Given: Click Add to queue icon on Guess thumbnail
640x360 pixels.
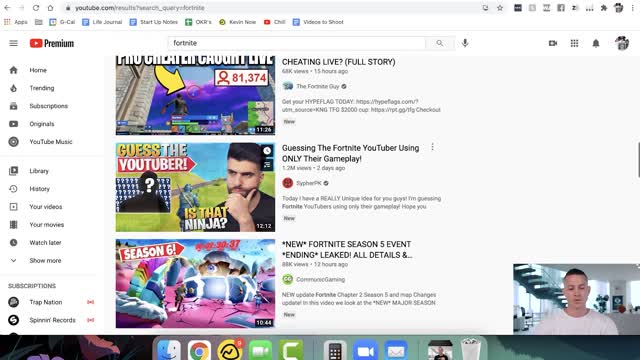Looking at the screenshot, I should (x=267, y=165).
